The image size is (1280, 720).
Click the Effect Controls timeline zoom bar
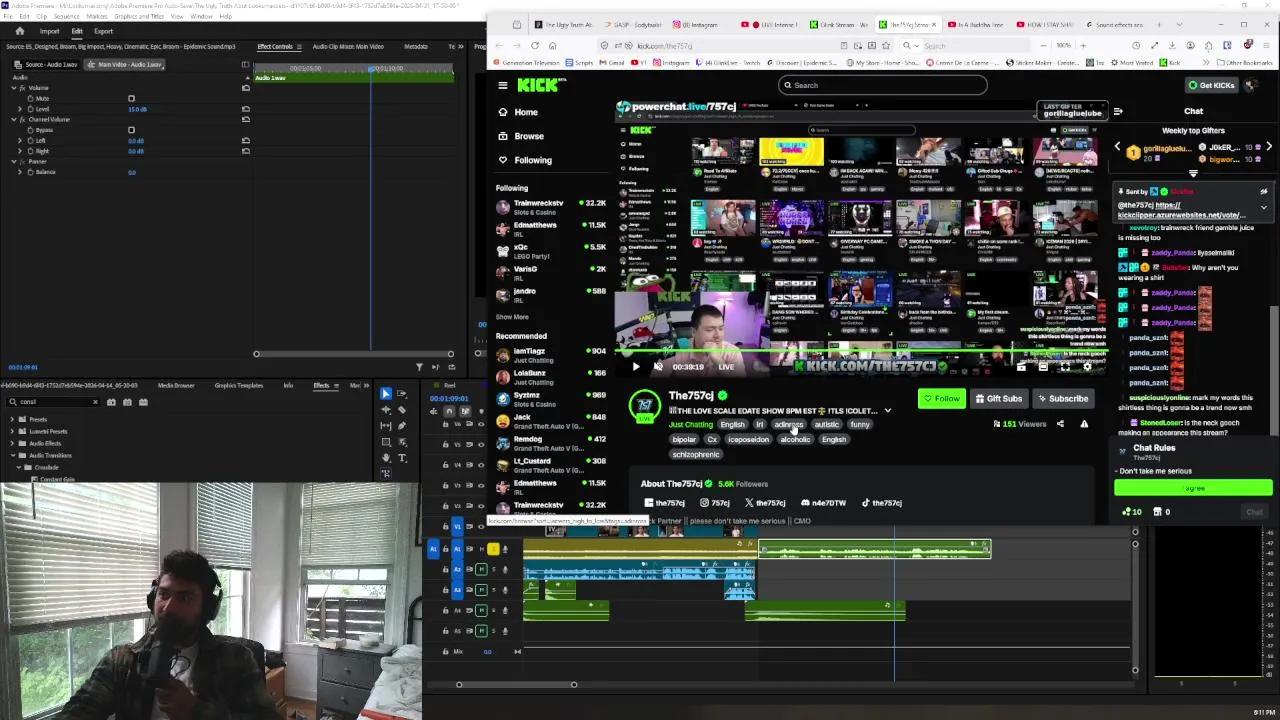coord(353,354)
